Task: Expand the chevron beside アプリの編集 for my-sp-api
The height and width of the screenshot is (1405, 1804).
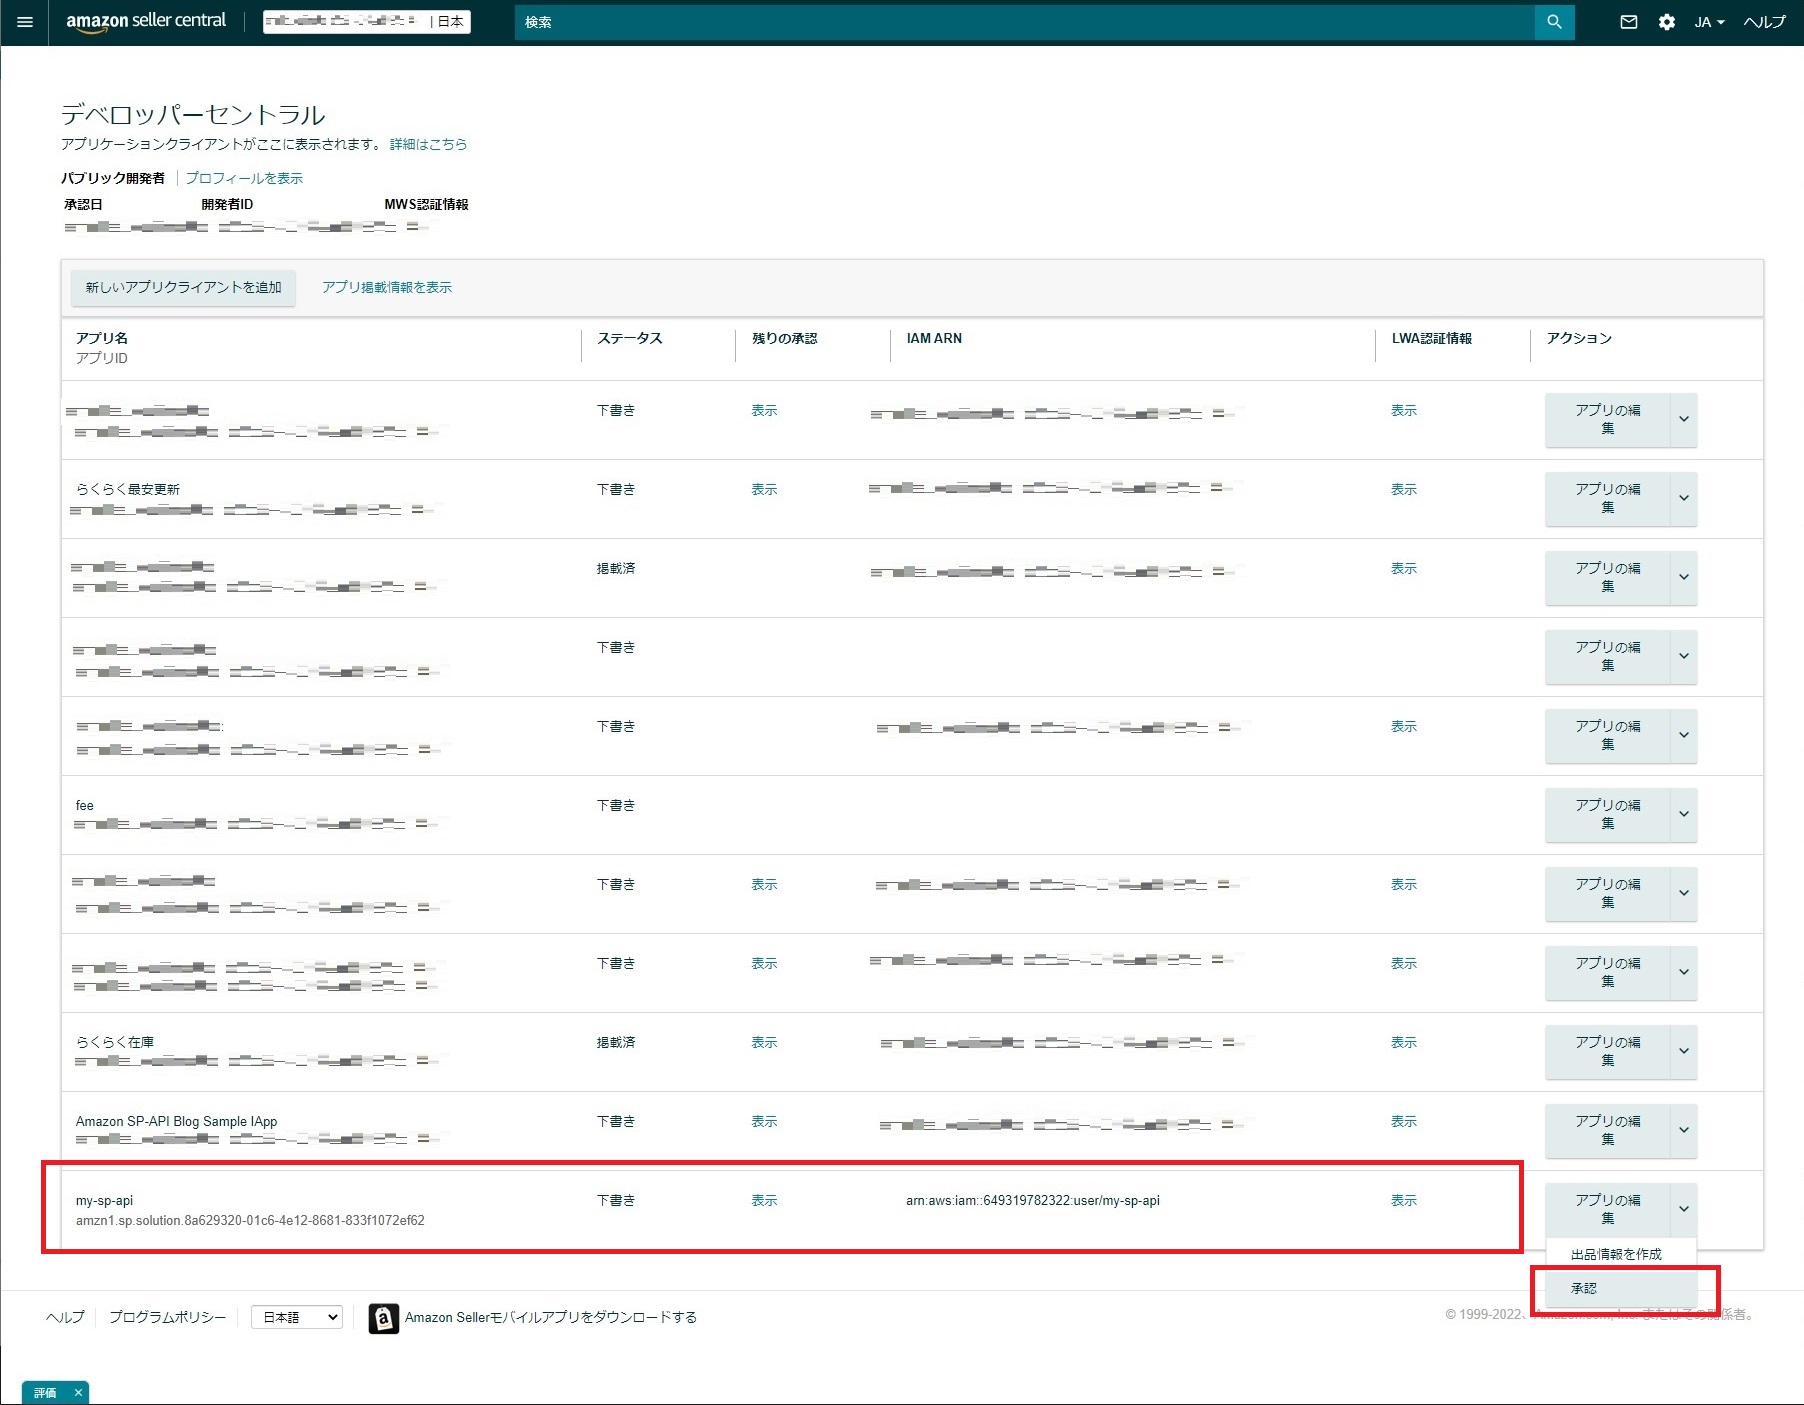Action: (1684, 1209)
